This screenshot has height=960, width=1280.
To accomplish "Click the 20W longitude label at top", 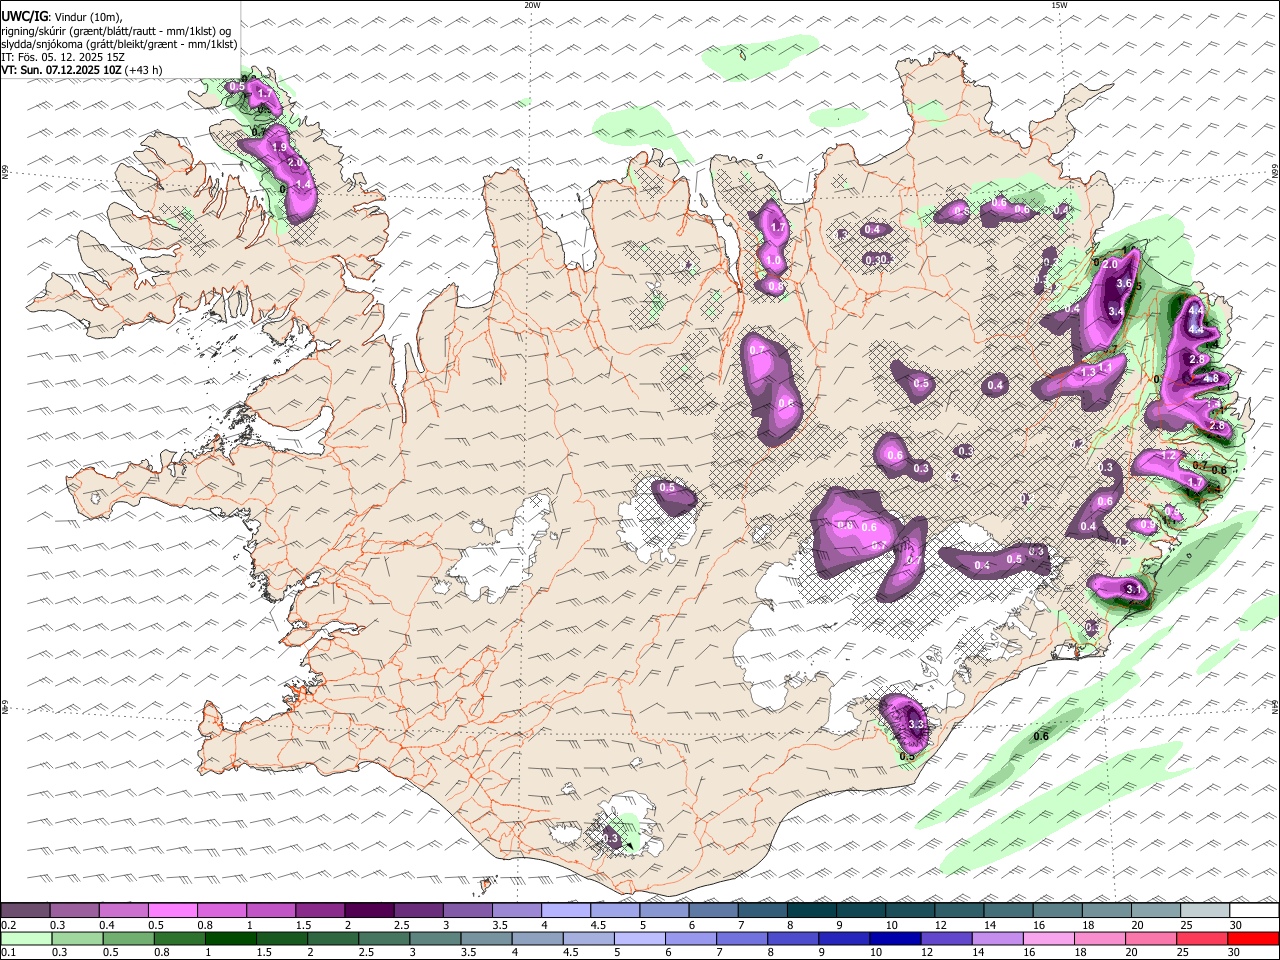I will coord(532,5).
